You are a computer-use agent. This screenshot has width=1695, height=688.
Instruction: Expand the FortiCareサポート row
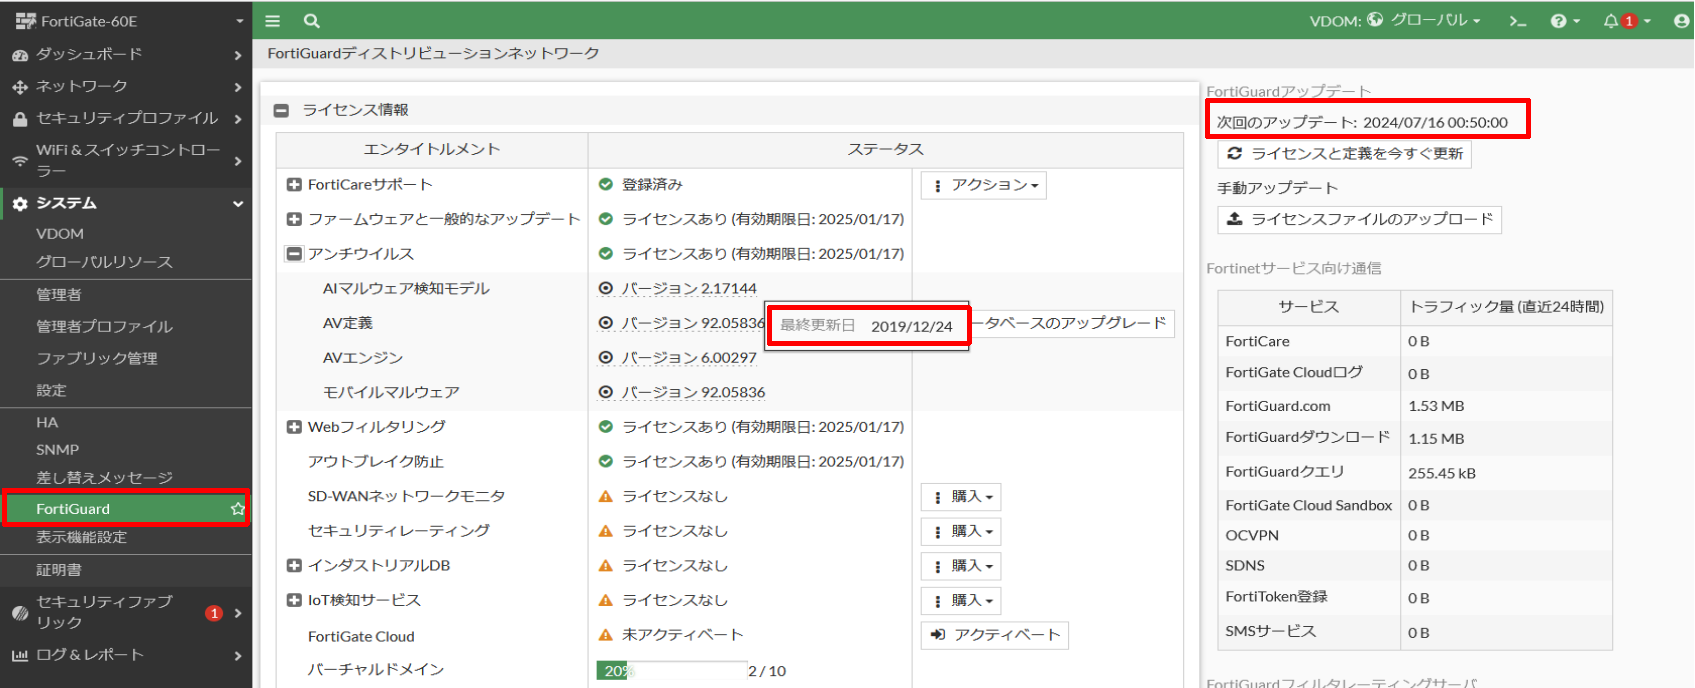(x=294, y=184)
